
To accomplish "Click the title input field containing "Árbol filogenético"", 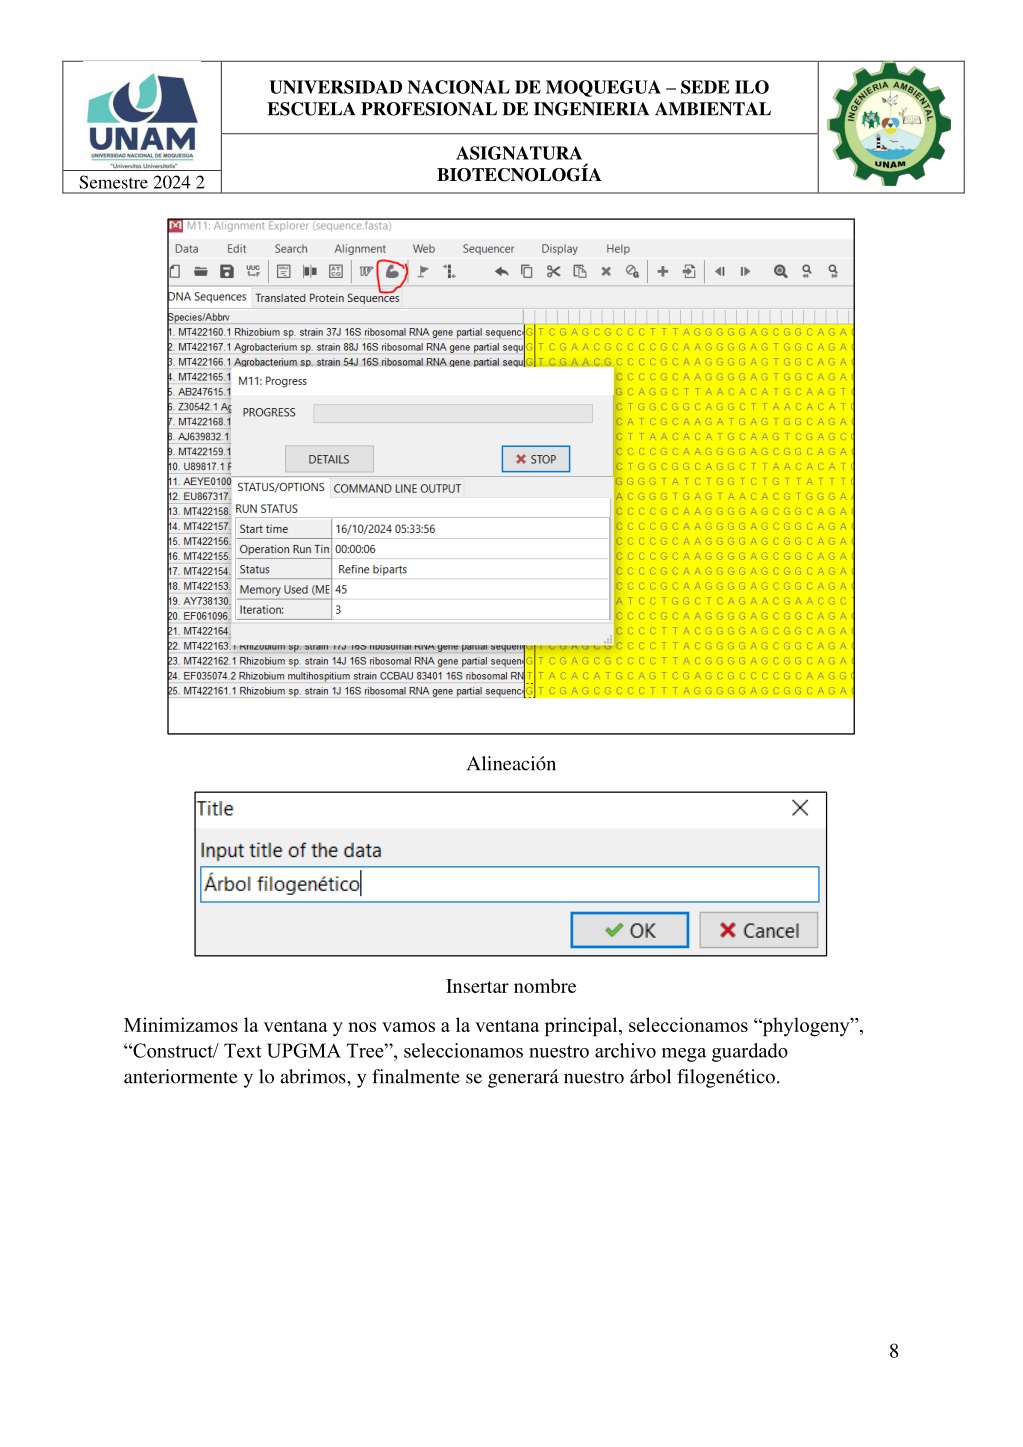I will (510, 884).
